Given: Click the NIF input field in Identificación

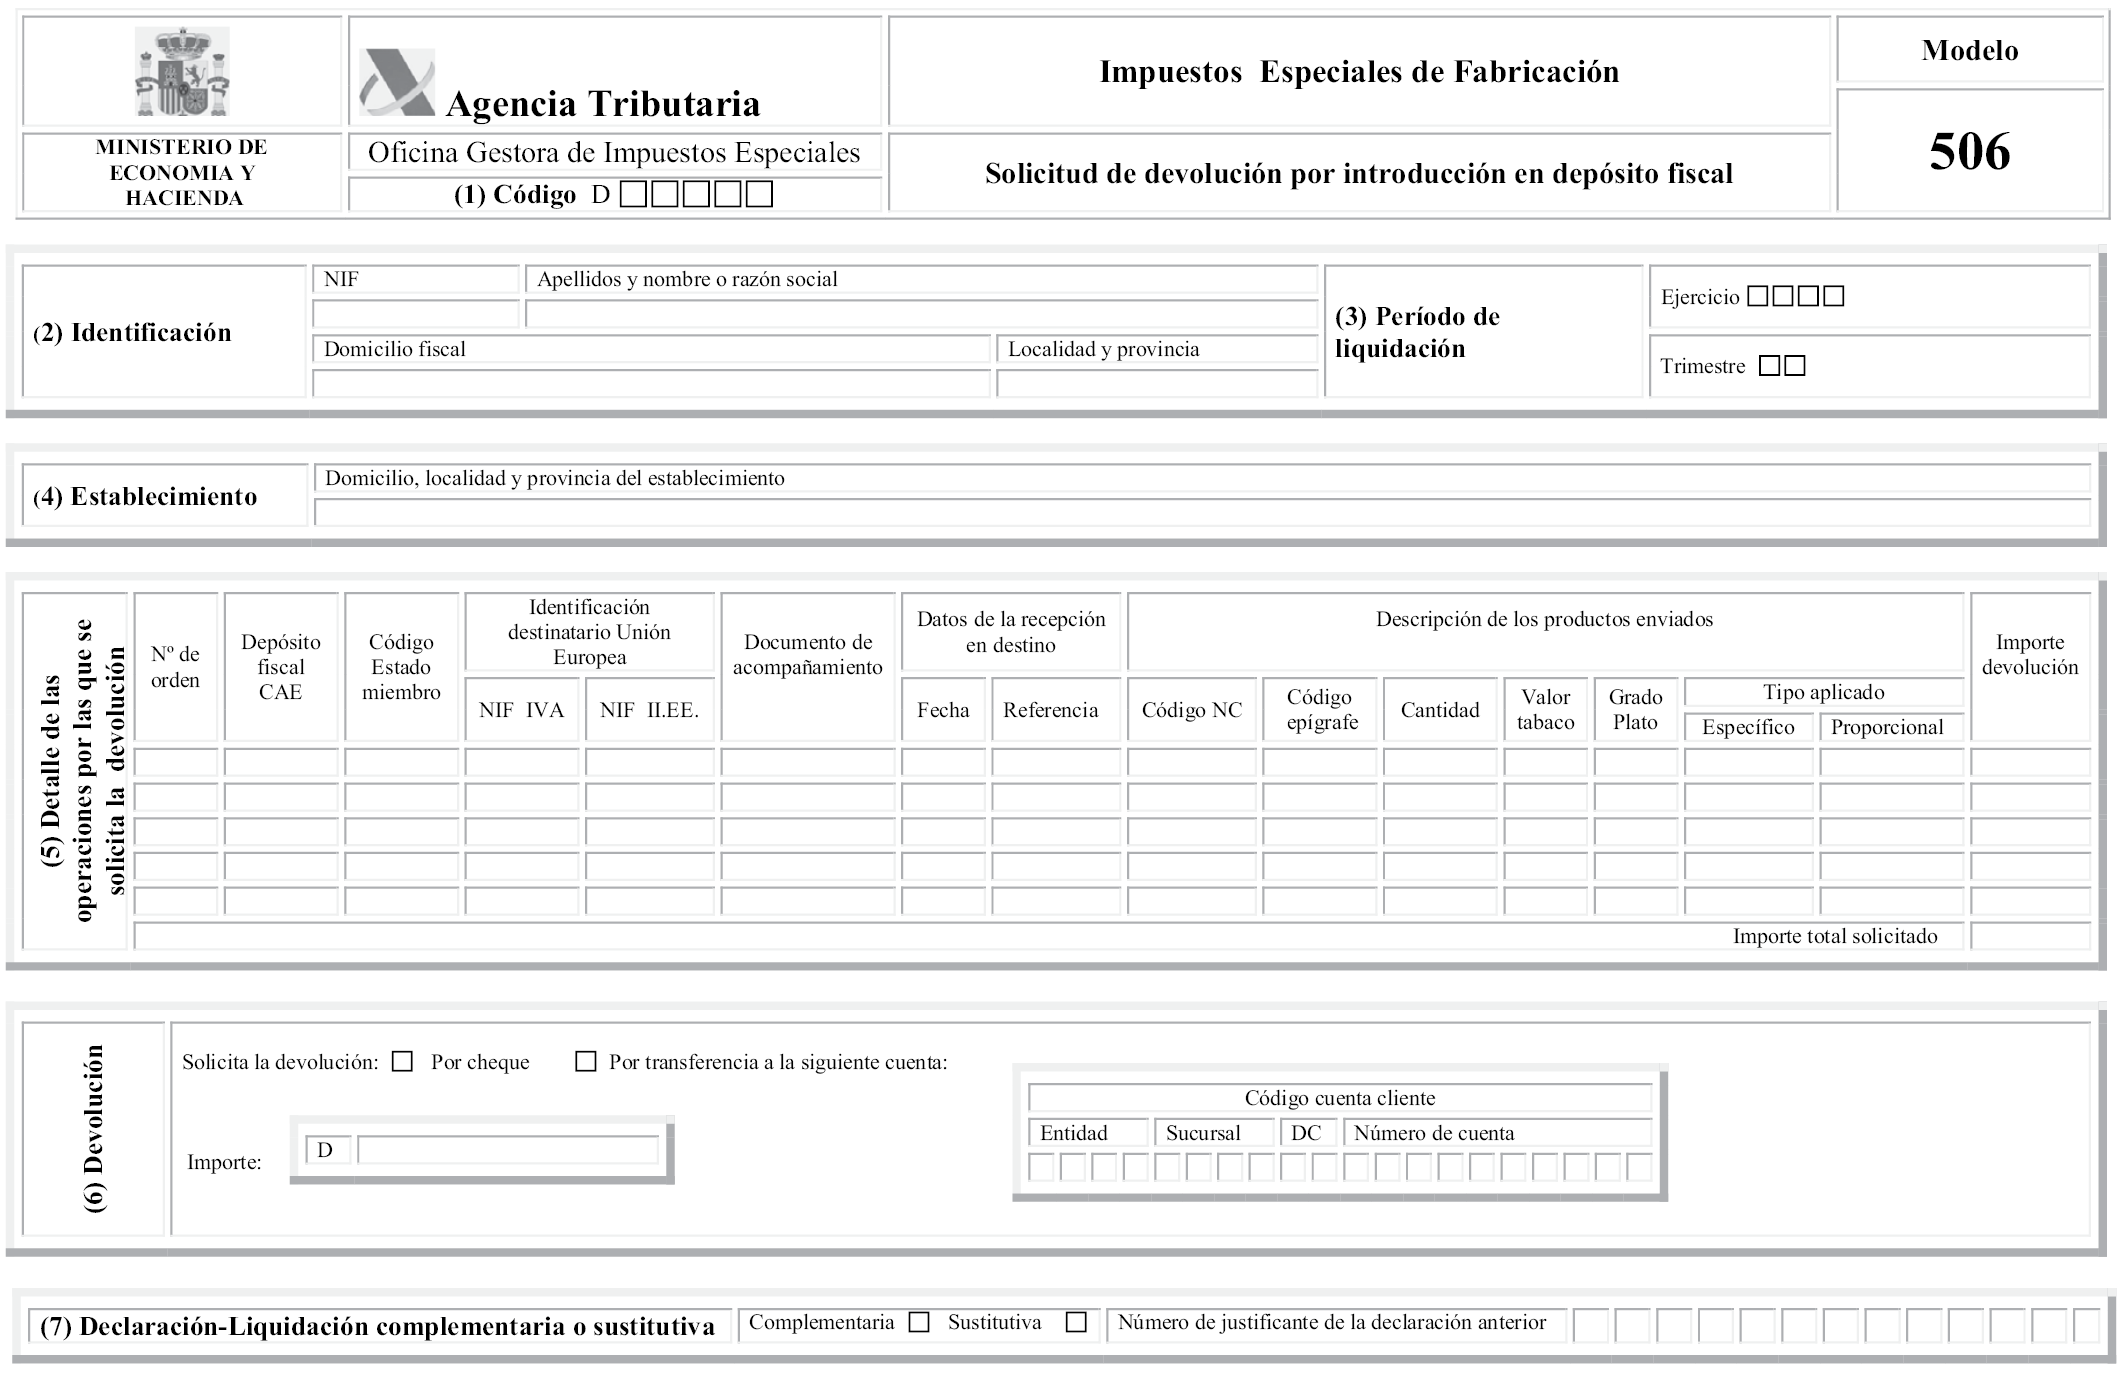Looking at the screenshot, I should pyautogui.click(x=416, y=314).
